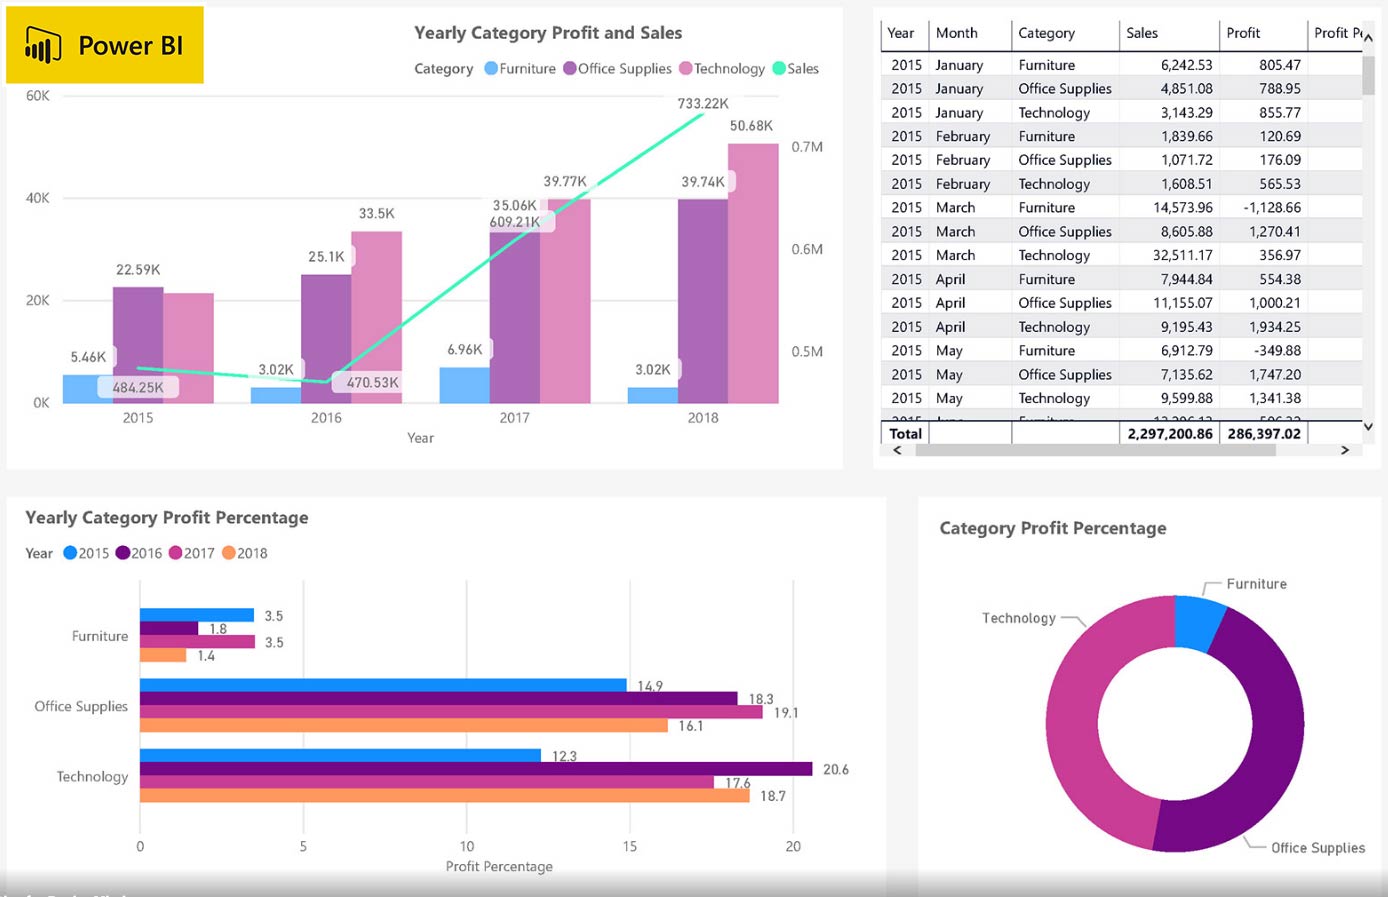Screen dimensions: 1388x897
Task: Click the 2015 year legend item
Action: point(86,553)
